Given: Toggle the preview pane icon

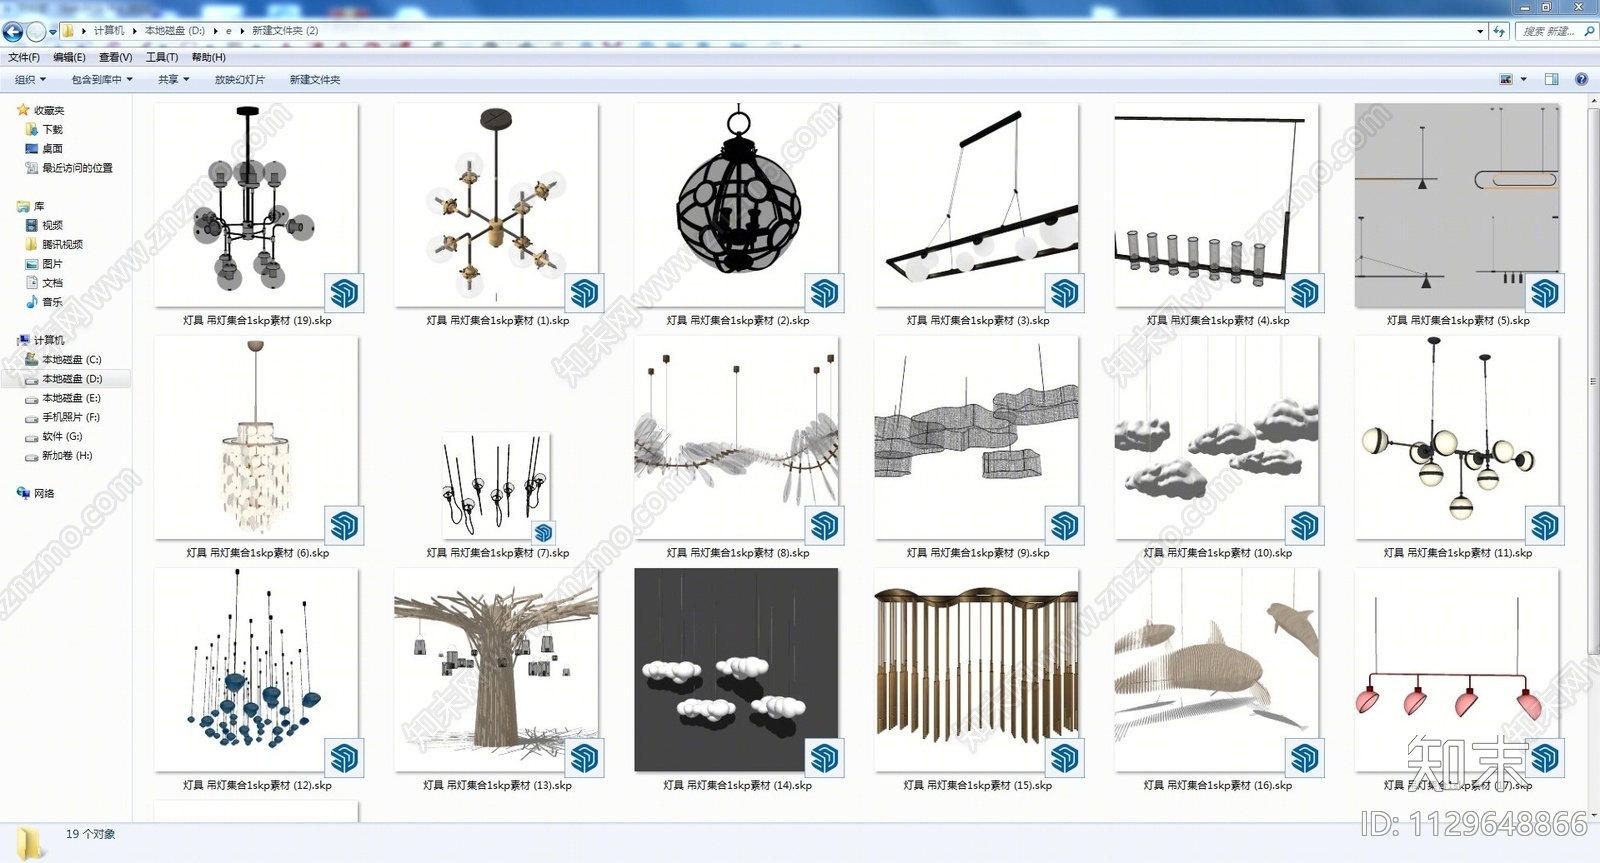Looking at the screenshot, I should [x=1551, y=79].
